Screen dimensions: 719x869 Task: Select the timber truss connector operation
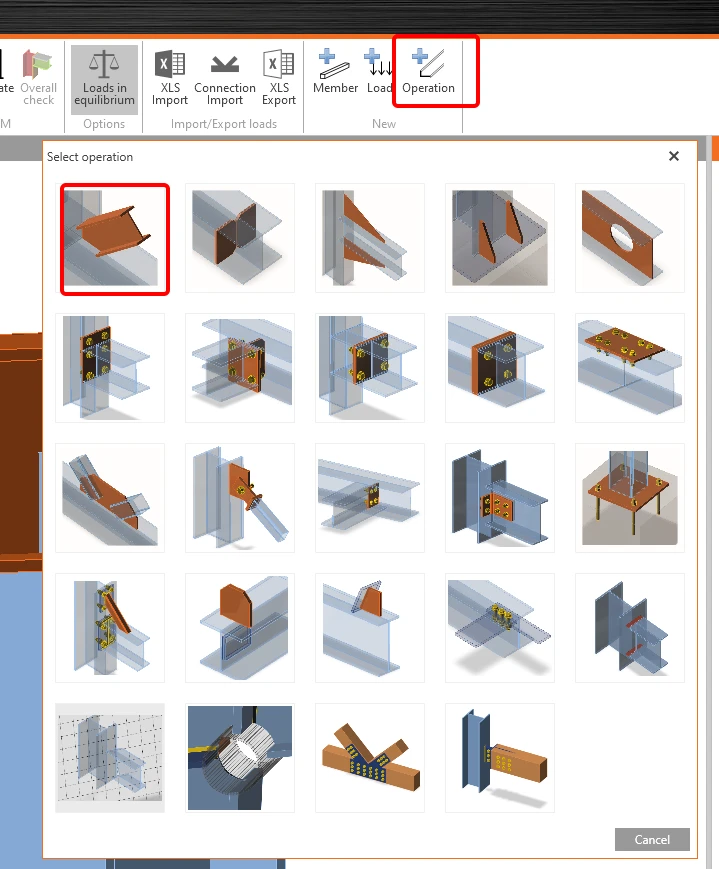(x=370, y=758)
